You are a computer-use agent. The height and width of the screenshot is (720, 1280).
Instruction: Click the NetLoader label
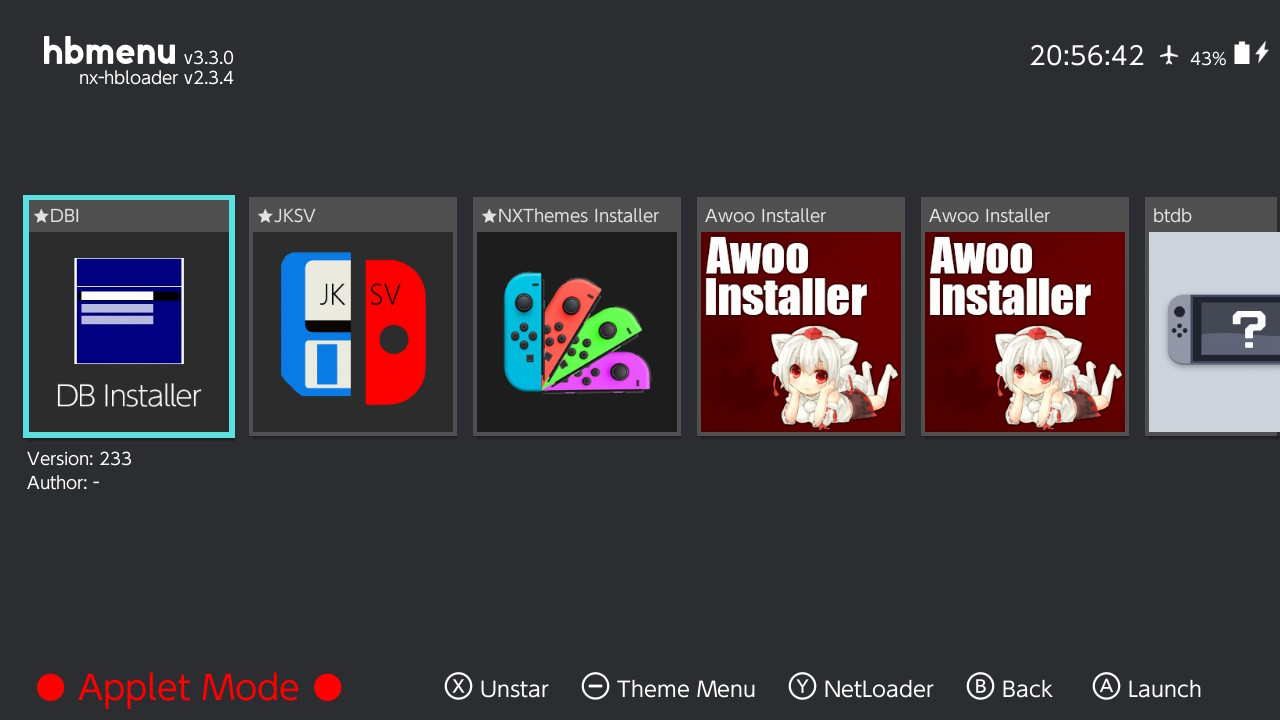pyautogui.click(x=879, y=689)
